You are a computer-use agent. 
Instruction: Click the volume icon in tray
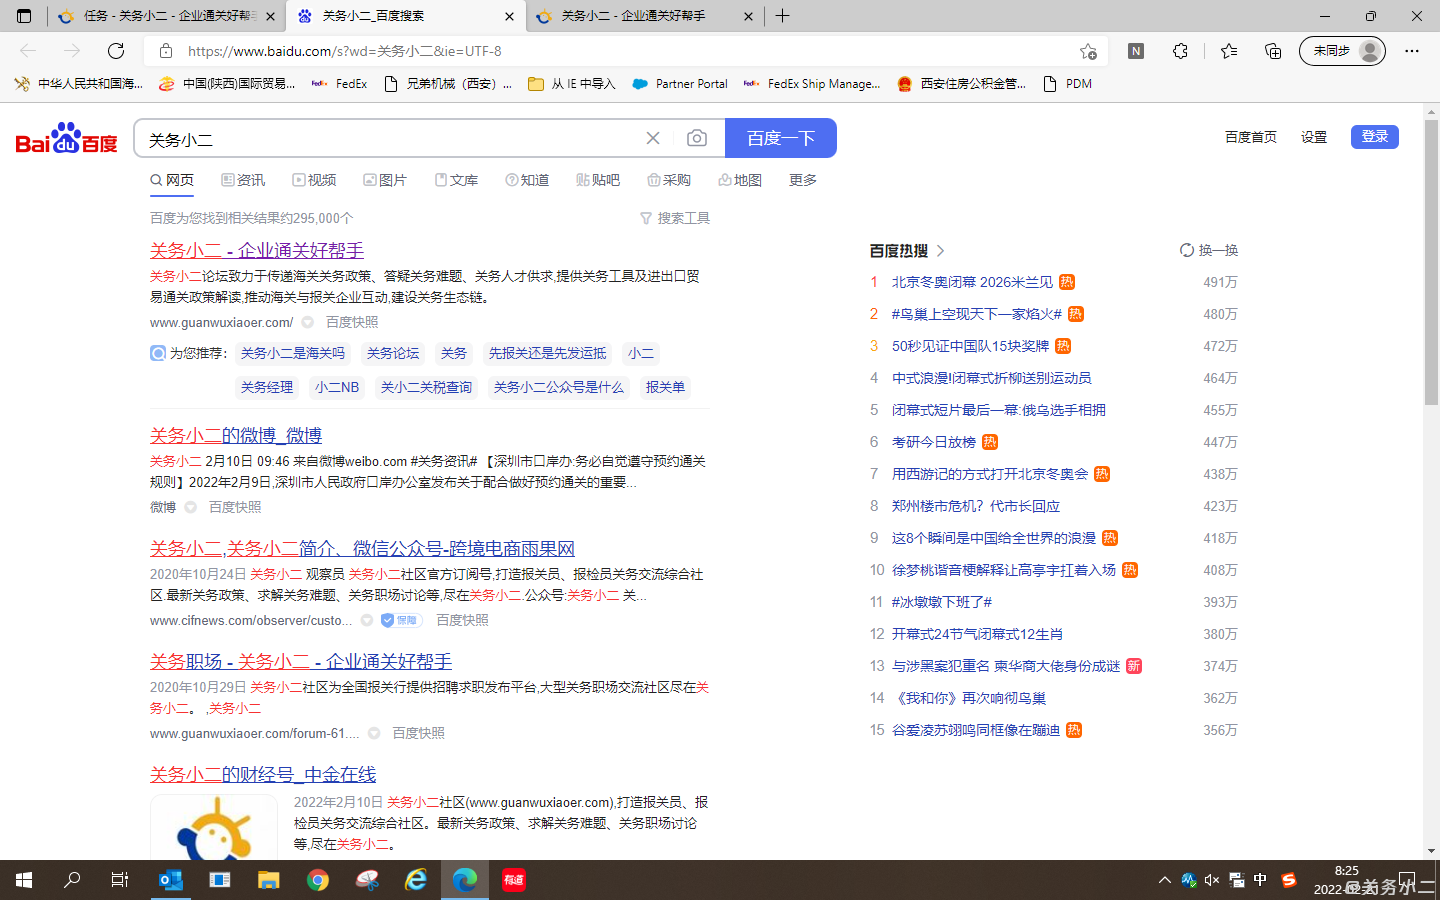[x=1212, y=880]
